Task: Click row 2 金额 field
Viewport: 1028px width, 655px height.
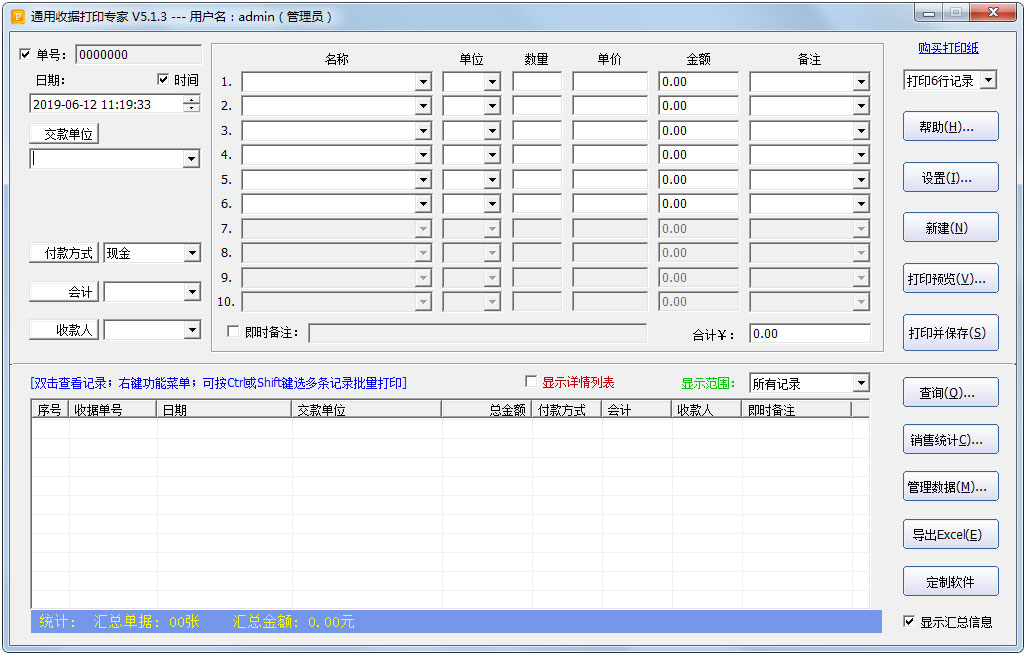Action: pos(698,106)
